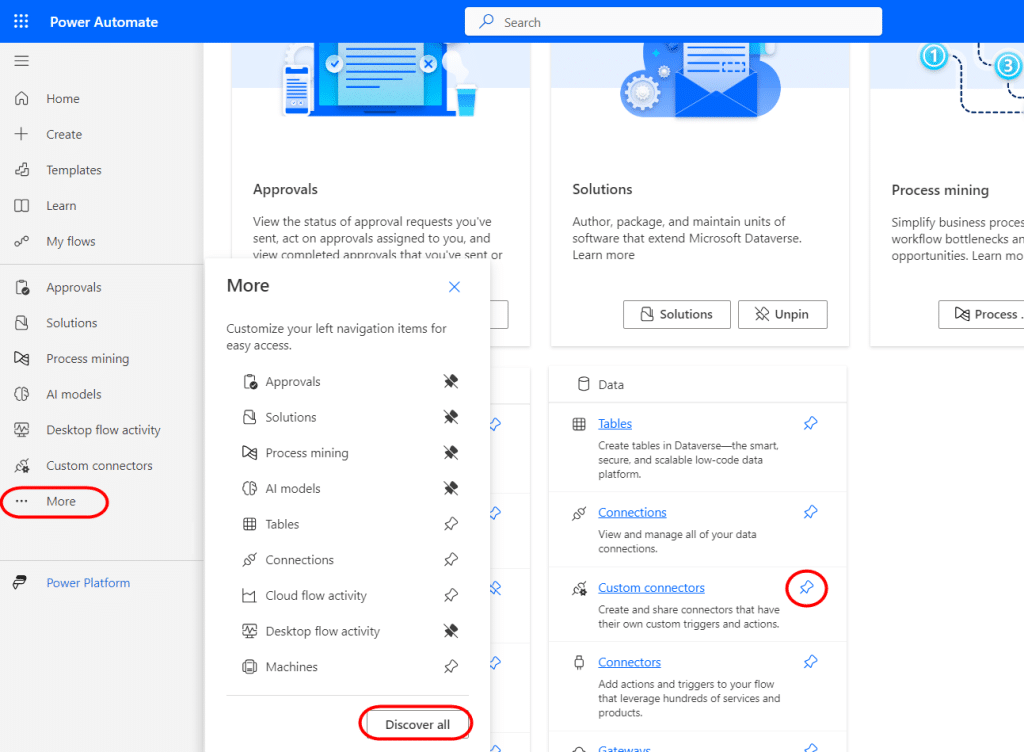Open the Connections link under Data

click(631, 511)
